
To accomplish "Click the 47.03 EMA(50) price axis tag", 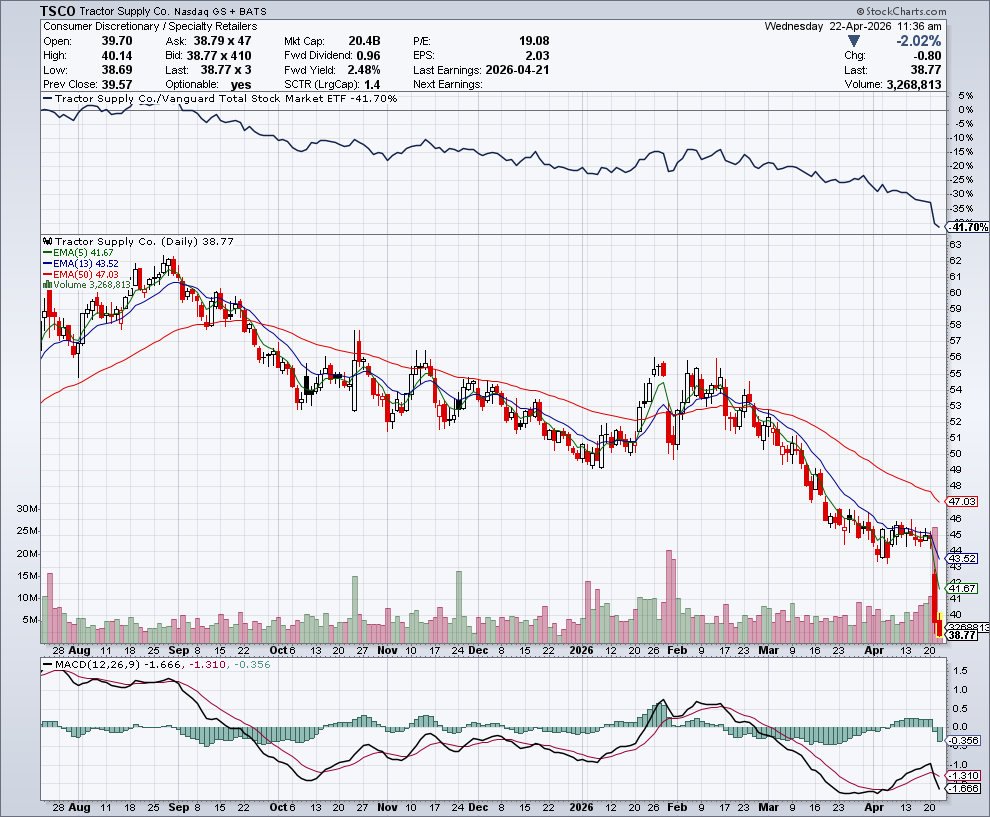I will [963, 501].
